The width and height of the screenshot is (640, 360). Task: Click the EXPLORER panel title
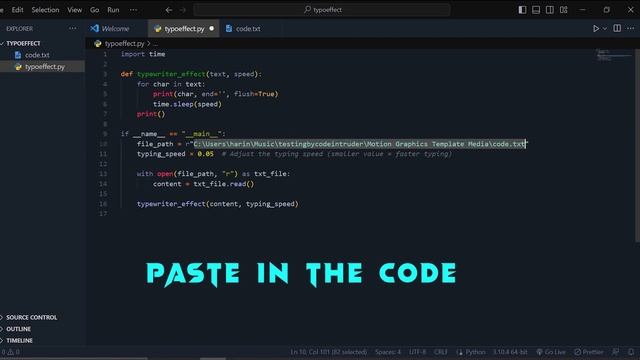[x=20, y=29]
